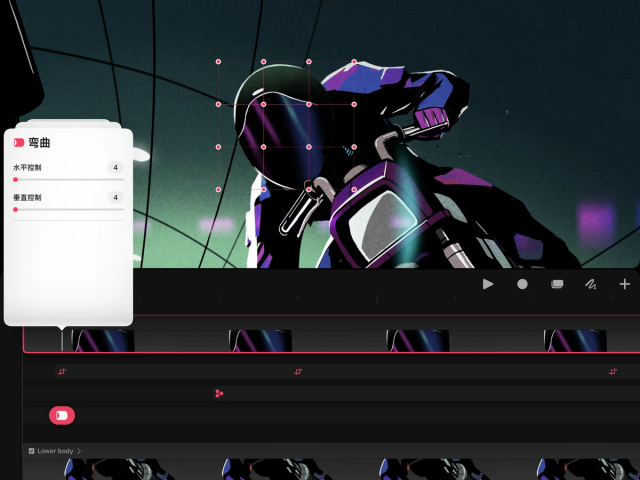The image size is (640, 480).
Task: Click the three-dot filter keyframe icon
Action: click(x=219, y=393)
